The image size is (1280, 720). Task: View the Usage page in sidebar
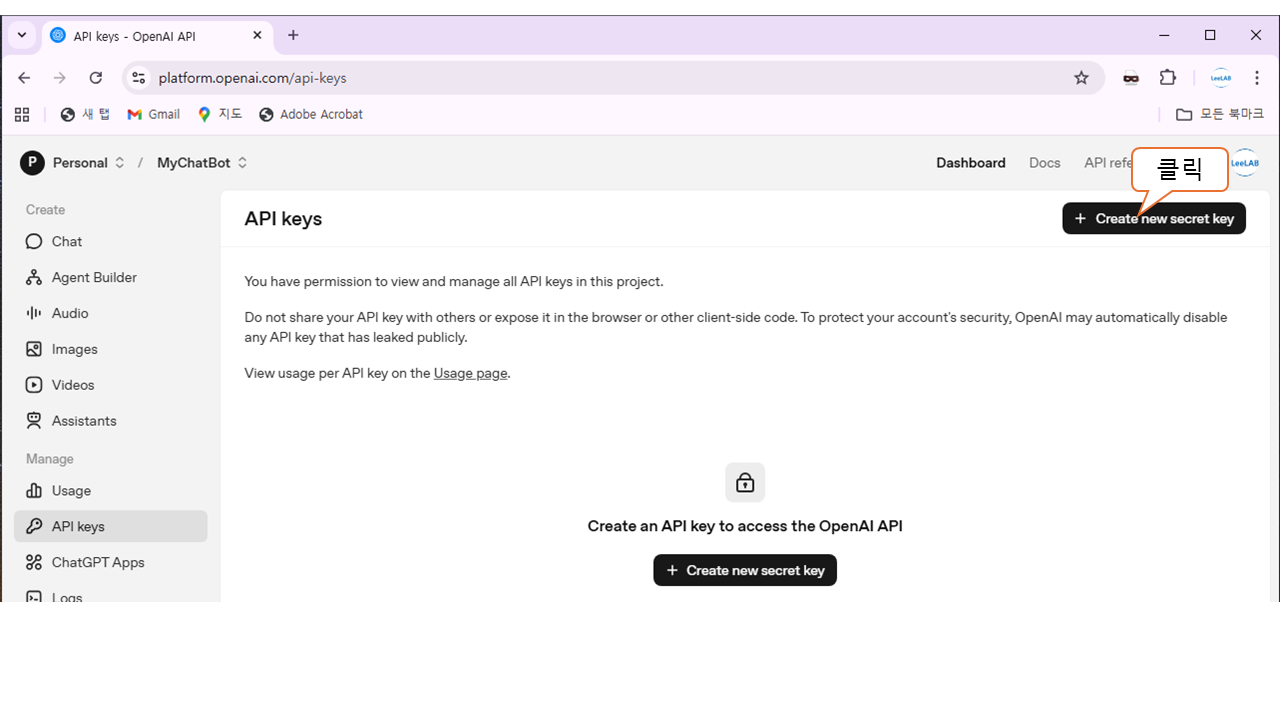[x=71, y=491]
